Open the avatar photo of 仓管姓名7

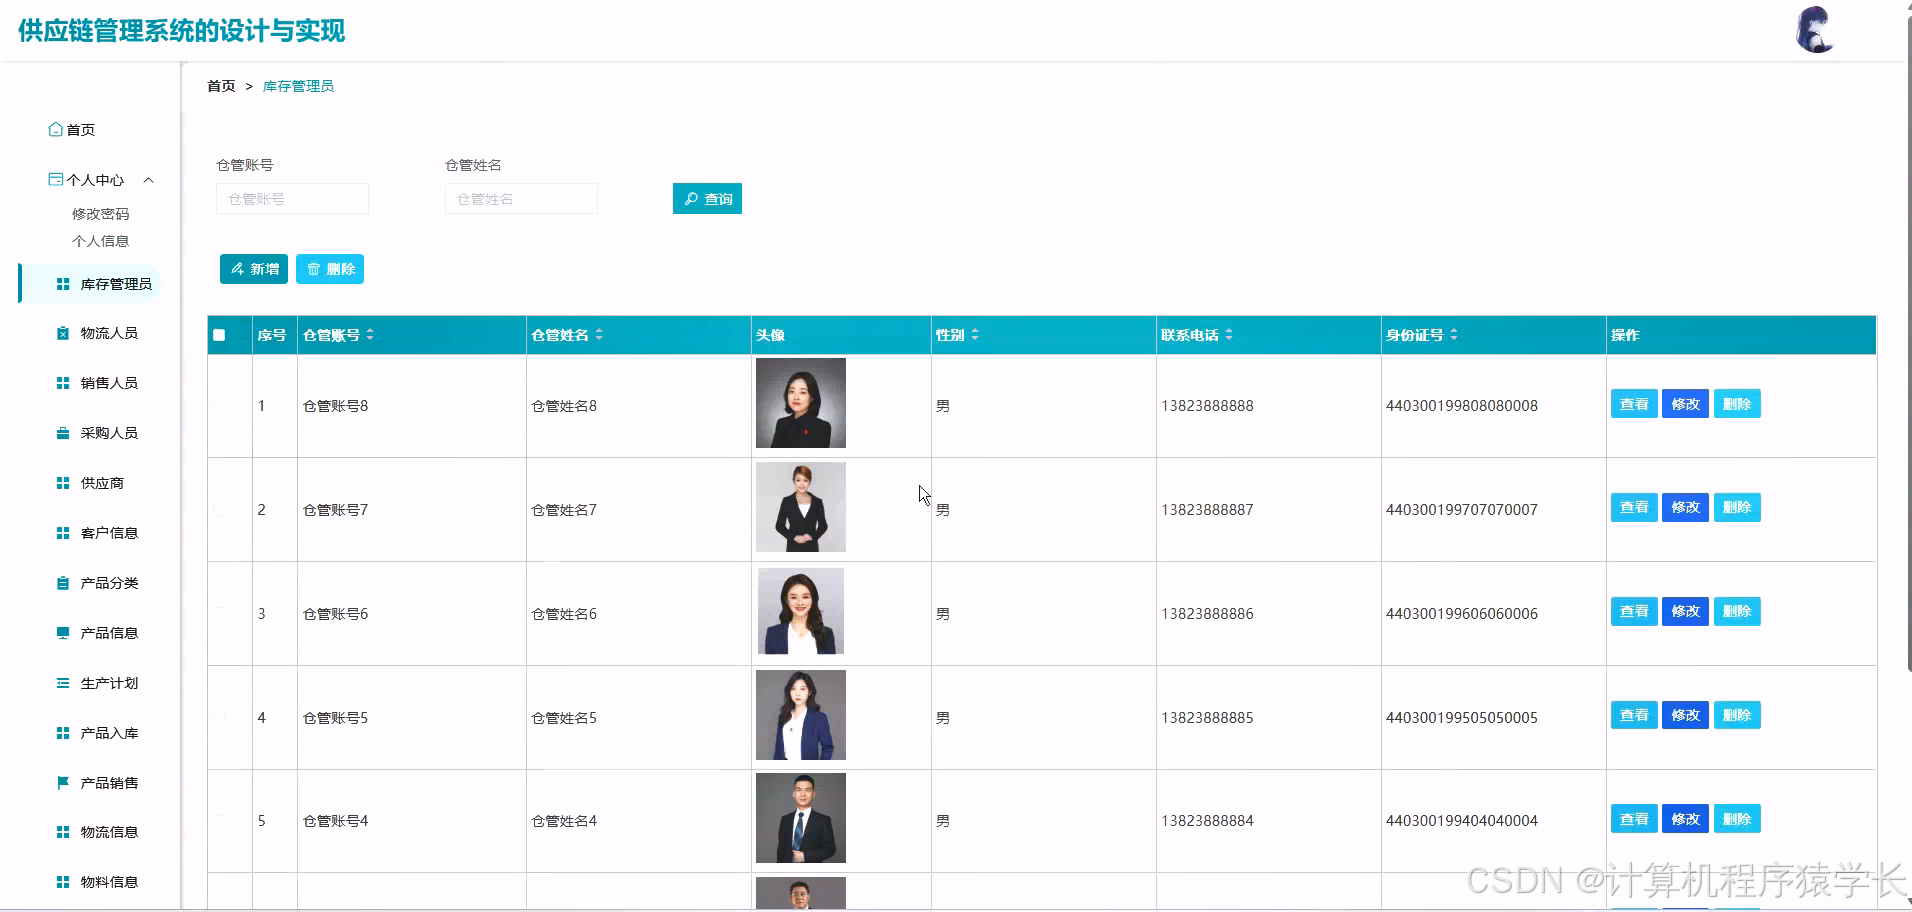pos(801,507)
